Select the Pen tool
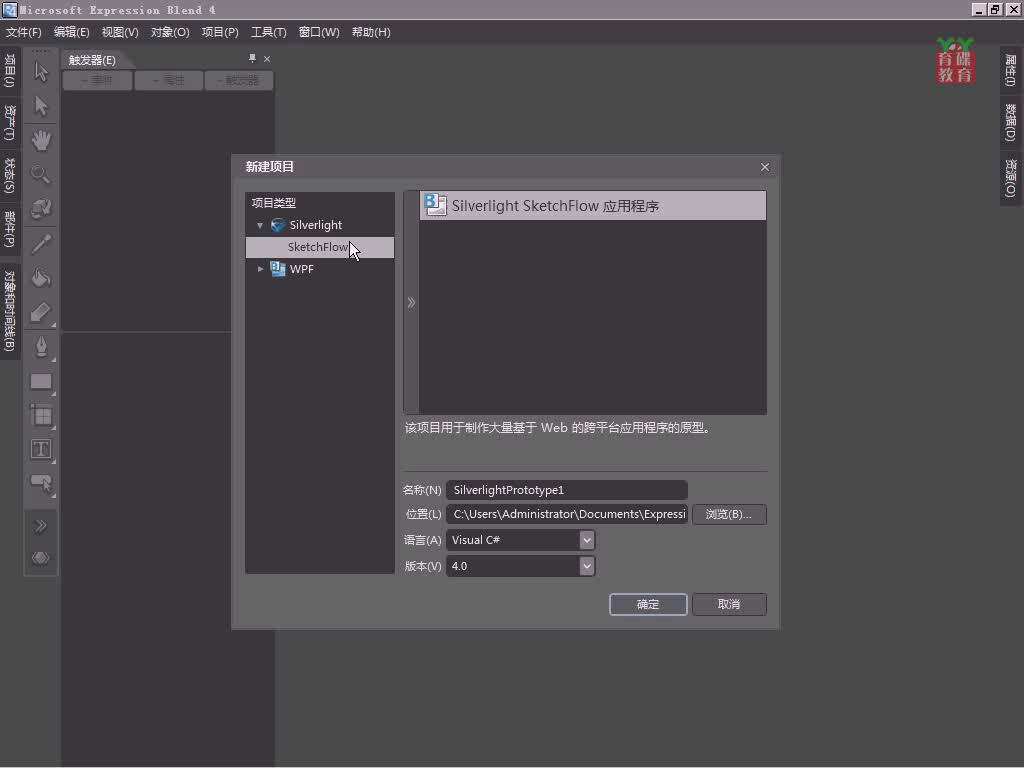The image size is (1024, 768). 41,347
